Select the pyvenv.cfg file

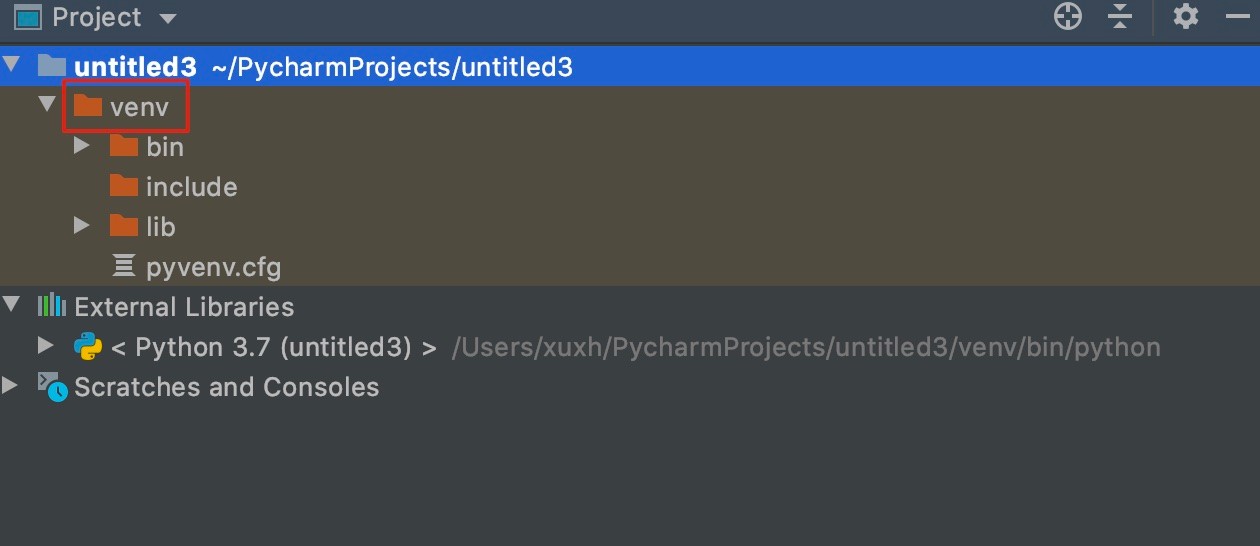click(x=196, y=267)
